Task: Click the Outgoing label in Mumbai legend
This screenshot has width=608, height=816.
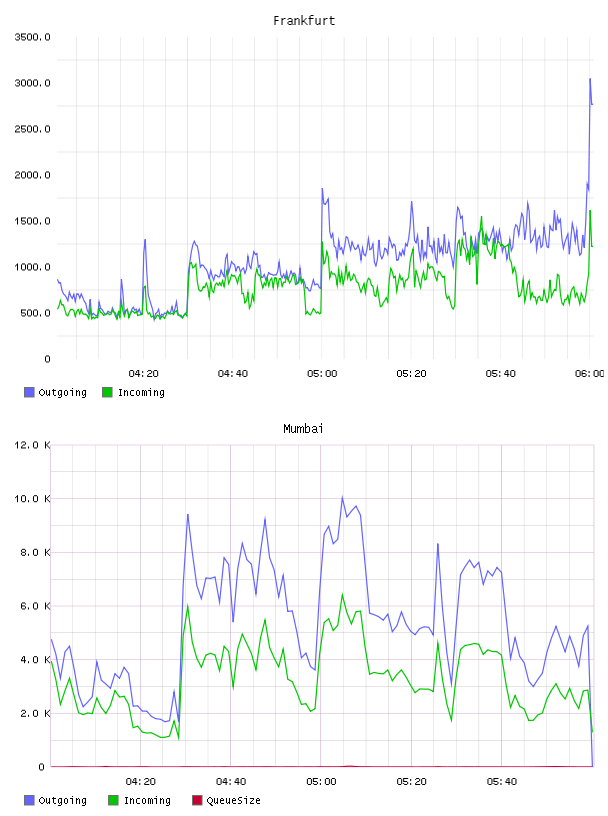Action: (x=62, y=800)
